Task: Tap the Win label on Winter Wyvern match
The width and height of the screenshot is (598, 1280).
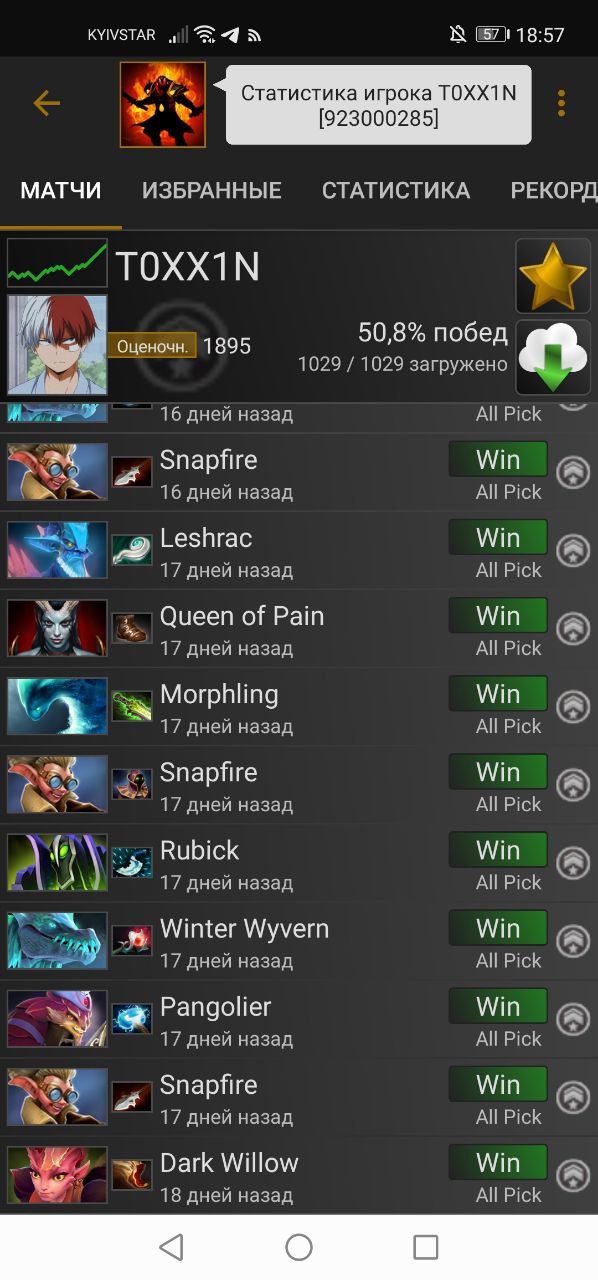Action: click(498, 928)
